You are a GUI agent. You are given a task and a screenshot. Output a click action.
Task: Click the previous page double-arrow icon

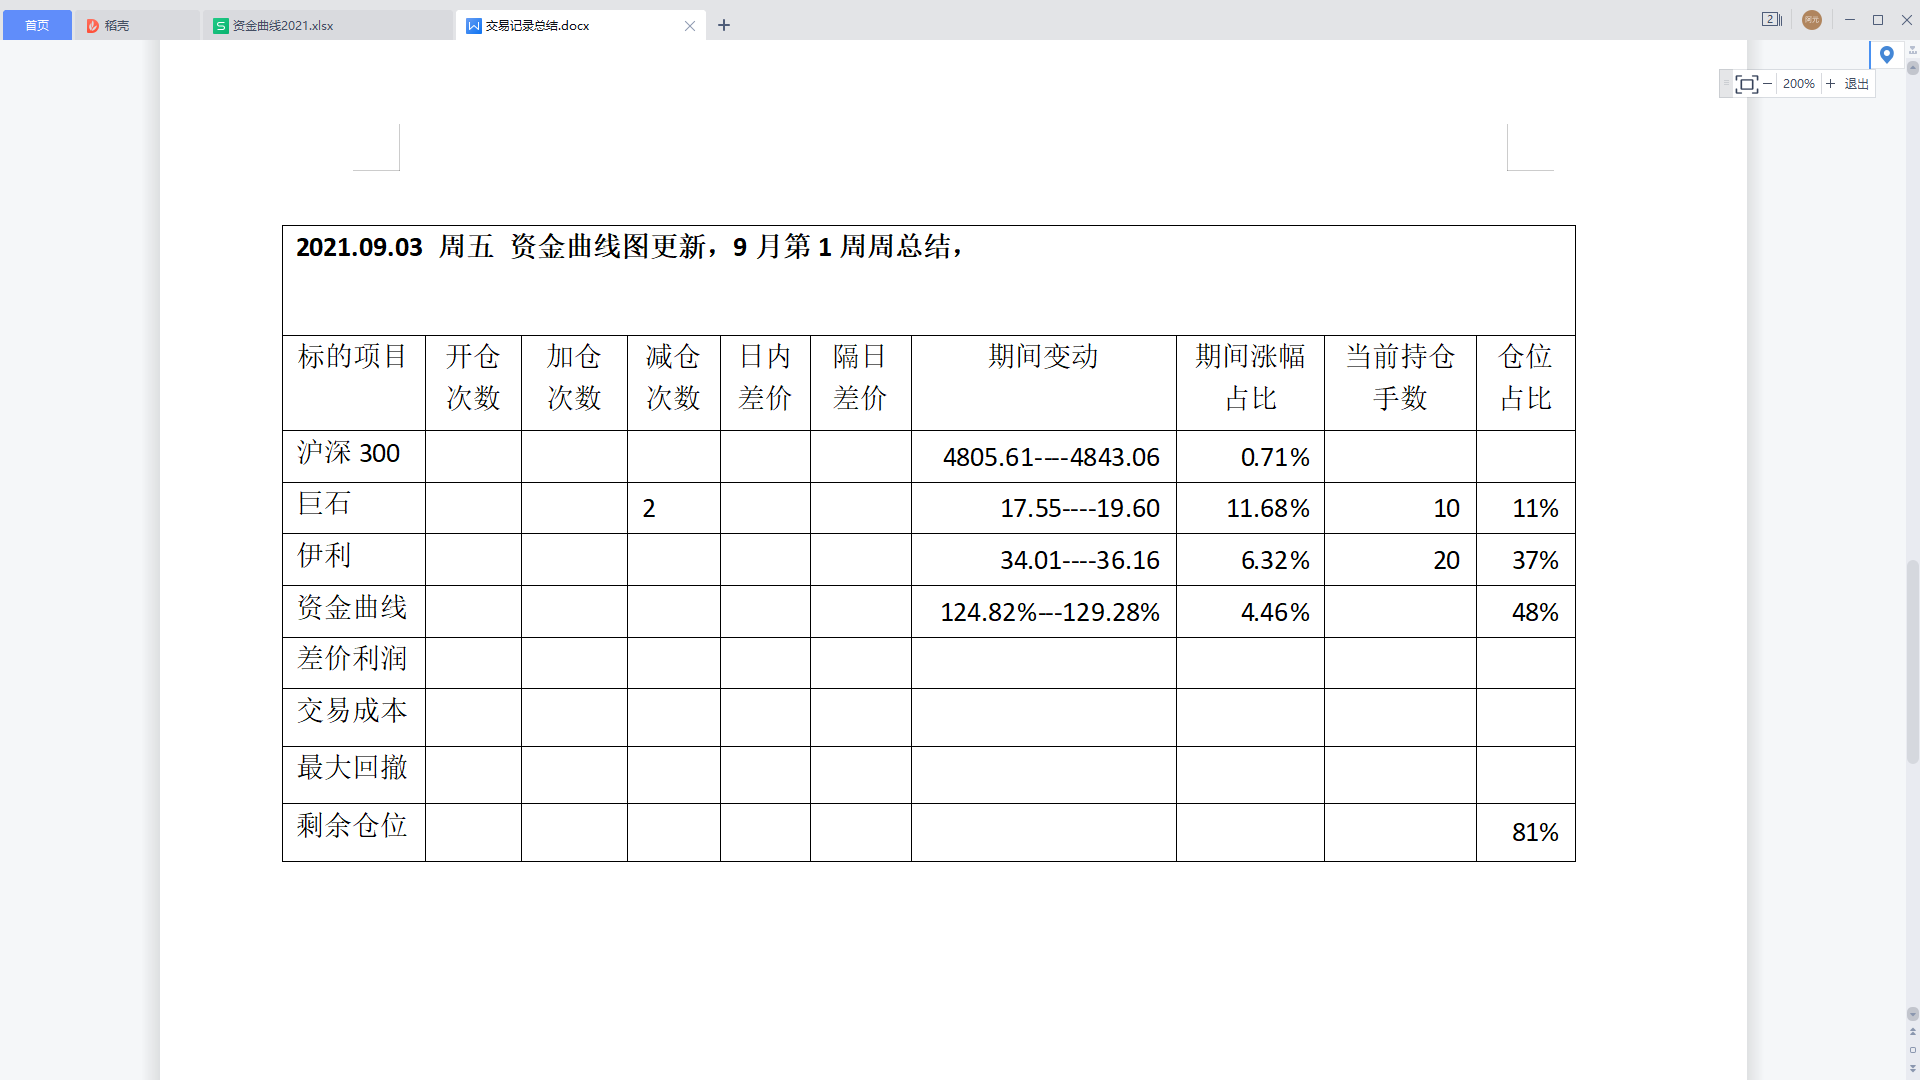(1912, 1032)
